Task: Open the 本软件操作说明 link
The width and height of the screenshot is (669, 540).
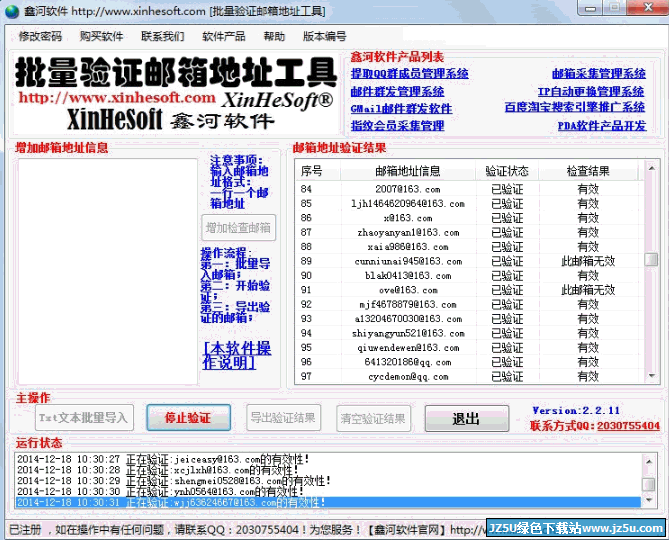Action: tap(237, 355)
